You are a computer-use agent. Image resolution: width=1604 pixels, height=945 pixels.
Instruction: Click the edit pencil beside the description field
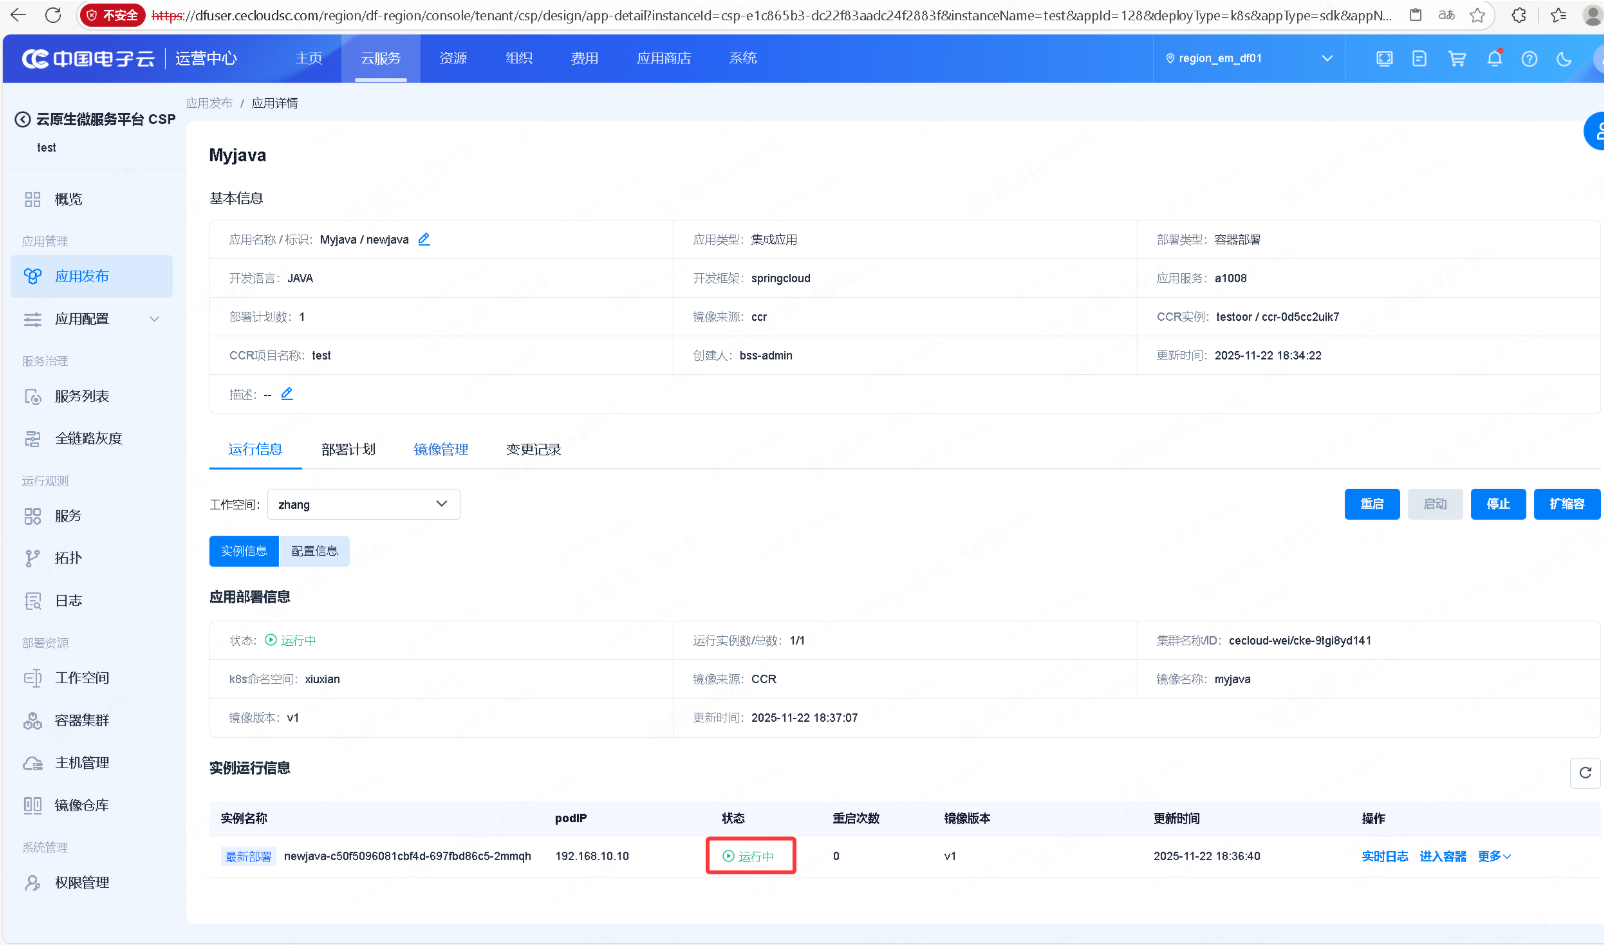point(287,394)
